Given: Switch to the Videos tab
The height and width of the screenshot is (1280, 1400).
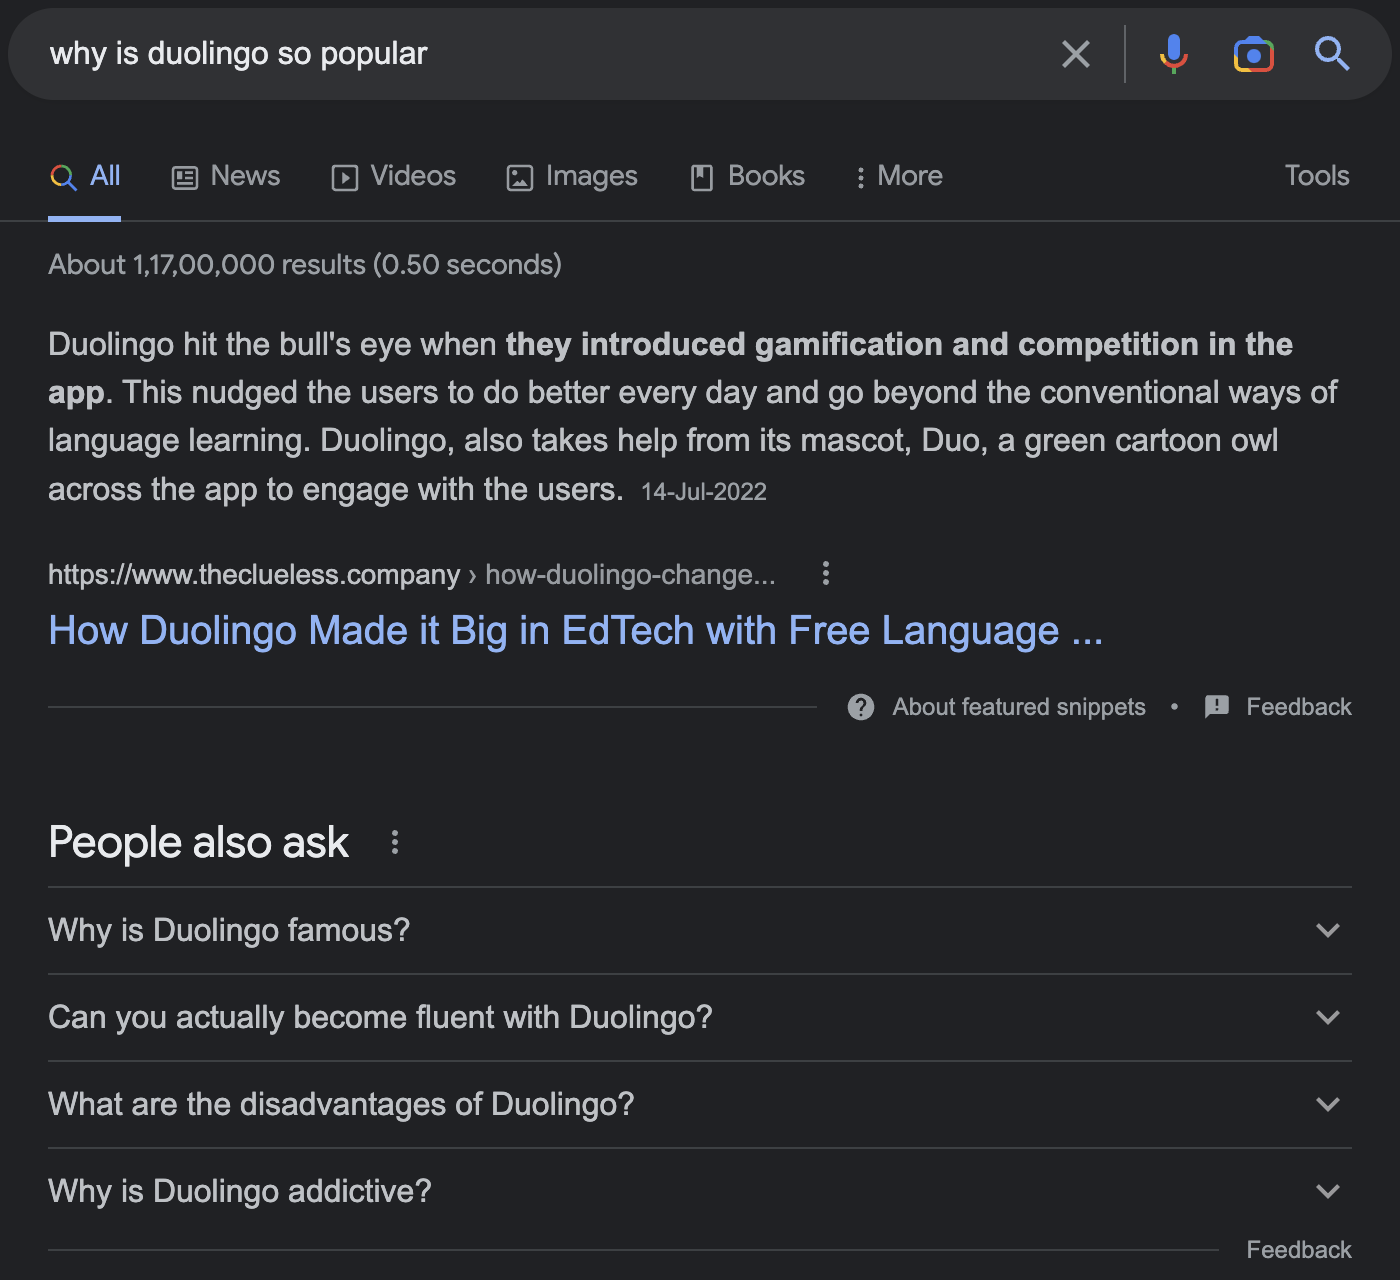Looking at the screenshot, I should coord(394,177).
